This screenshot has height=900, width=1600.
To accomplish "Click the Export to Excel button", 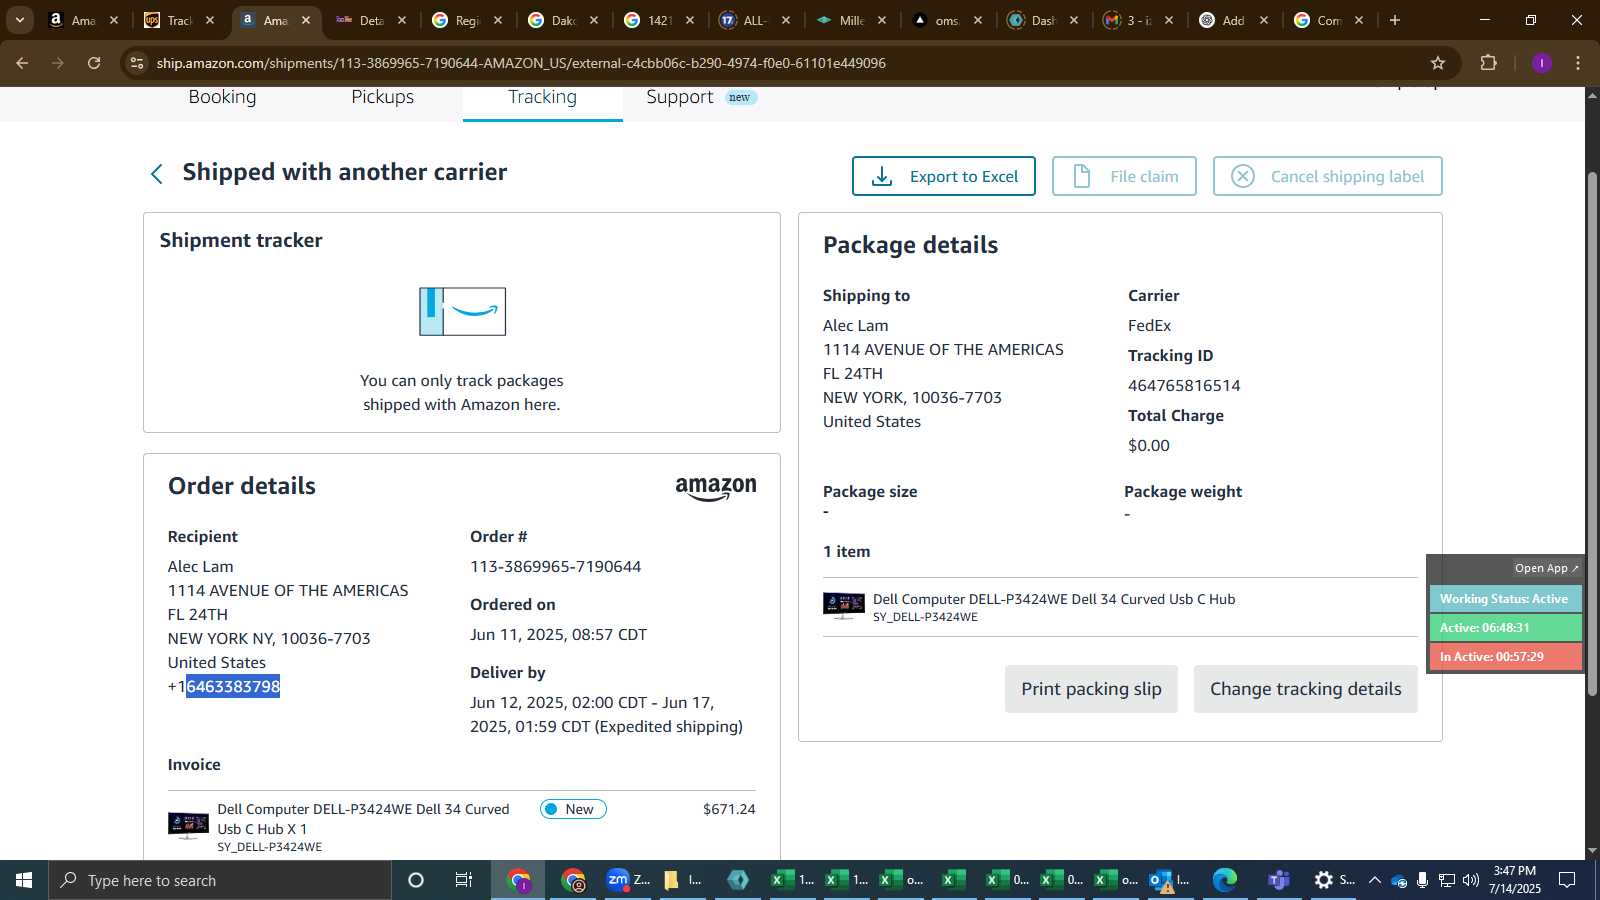I will coord(943,176).
